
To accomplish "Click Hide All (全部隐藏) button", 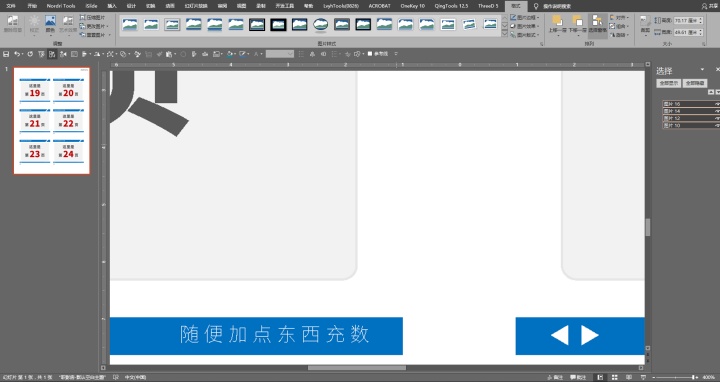I will pyautogui.click(x=695, y=83).
